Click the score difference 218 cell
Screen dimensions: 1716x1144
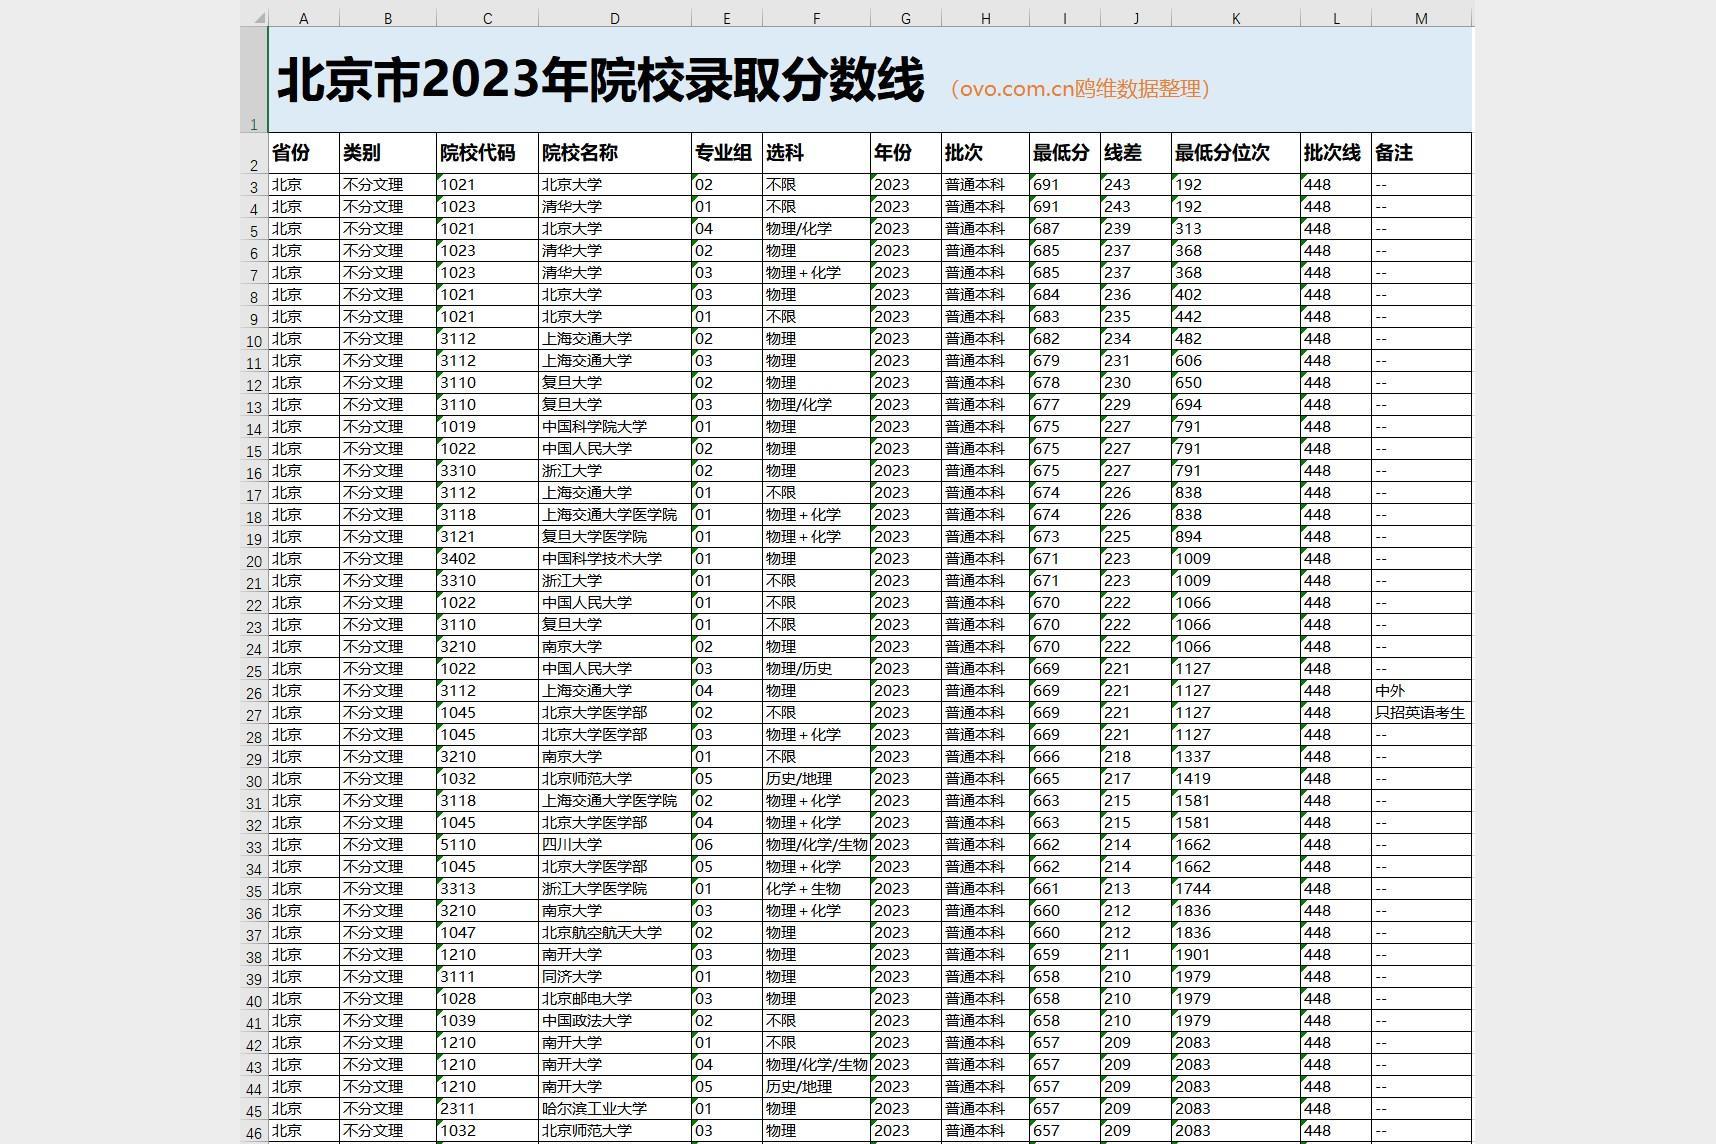[x=1136, y=757]
